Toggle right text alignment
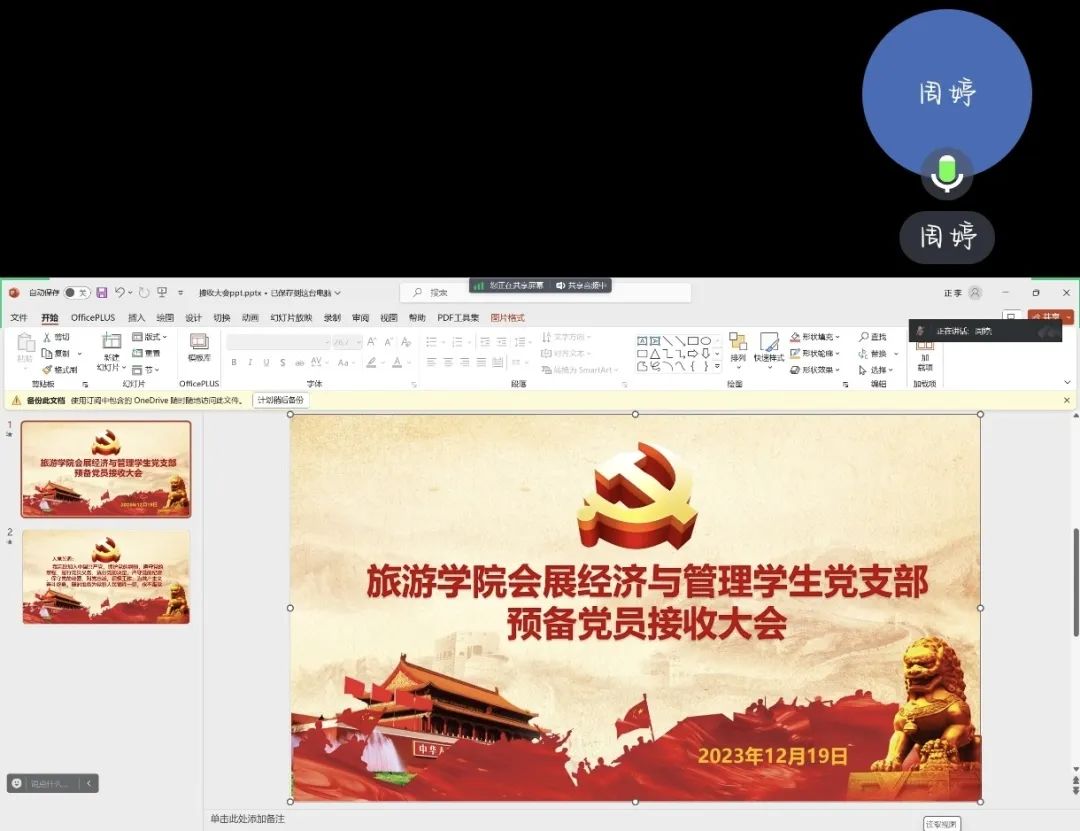 (x=465, y=362)
